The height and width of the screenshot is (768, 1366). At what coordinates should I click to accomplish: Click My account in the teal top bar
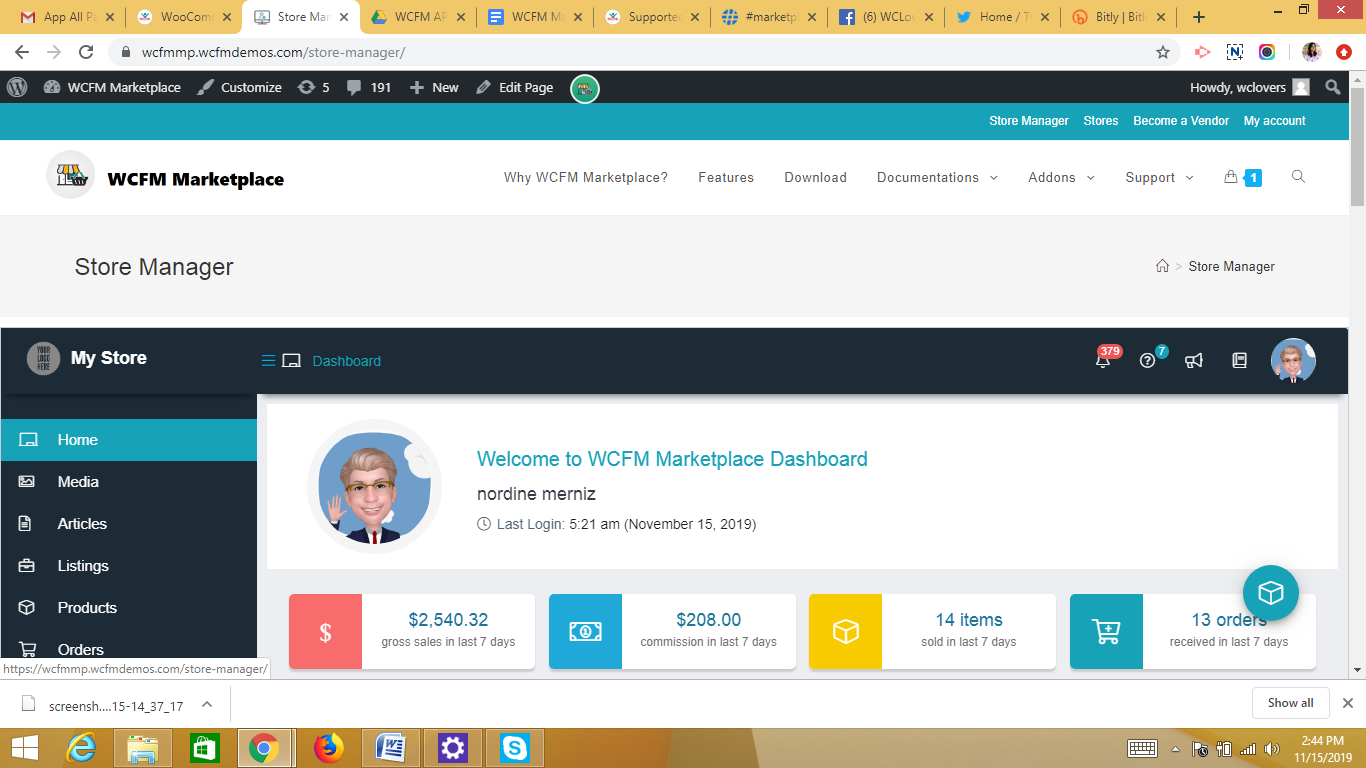pos(1275,121)
